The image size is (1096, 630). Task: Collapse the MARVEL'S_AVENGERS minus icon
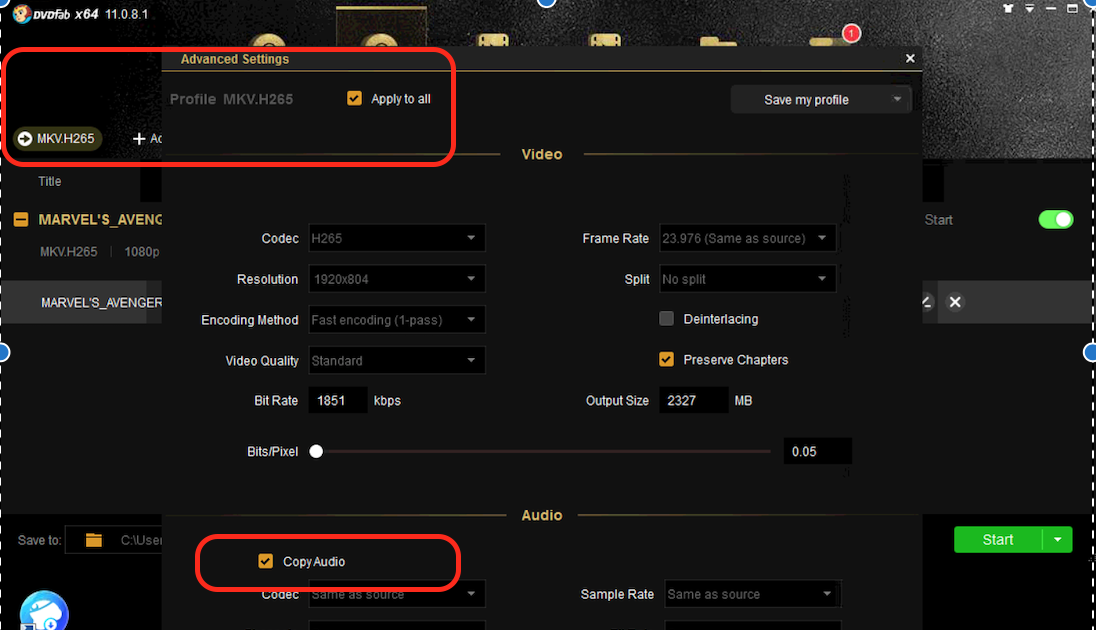pos(21,220)
